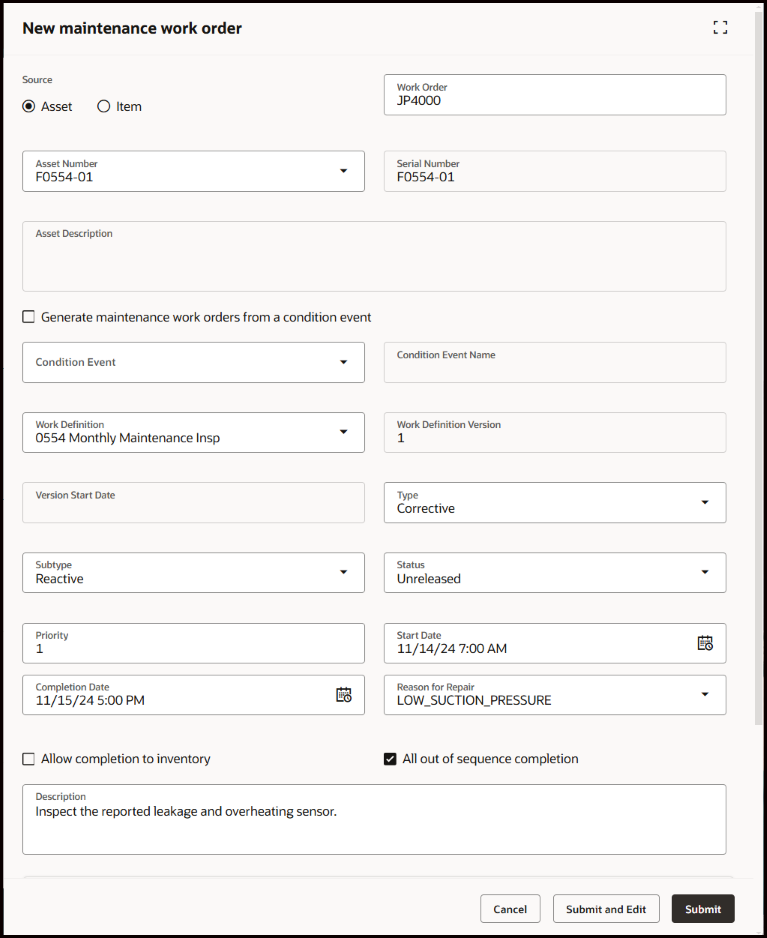Viewport: 767px width, 938px height.
Task: Expand the dialog to full screen
Action: tap(720, 28)
